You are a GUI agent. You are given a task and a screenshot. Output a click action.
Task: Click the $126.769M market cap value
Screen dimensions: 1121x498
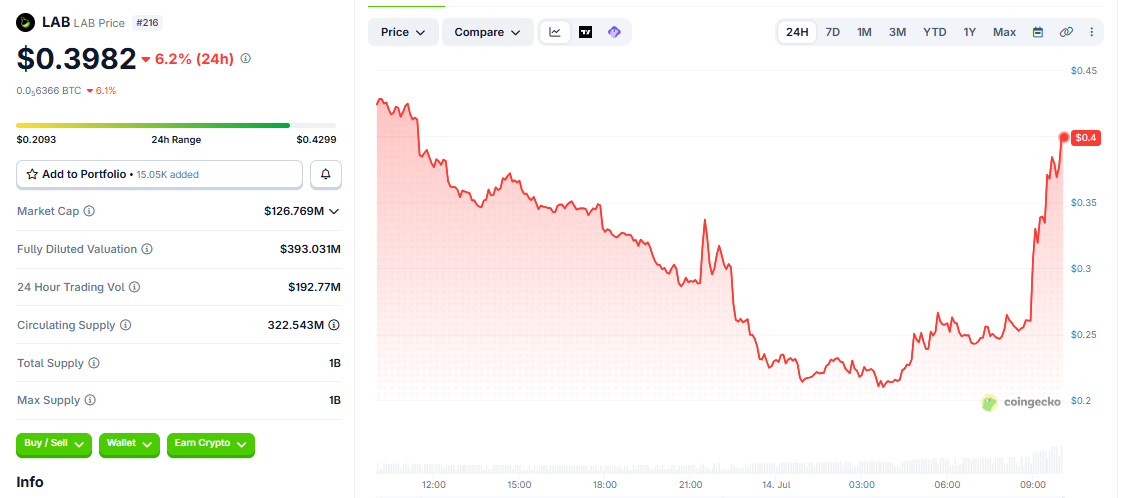point(294,211)
